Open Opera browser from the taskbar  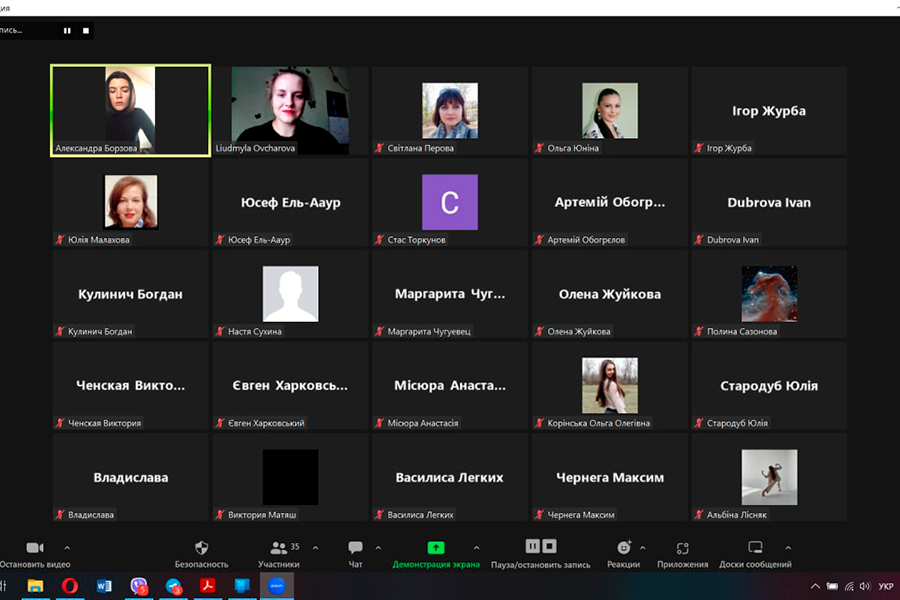point(69,586)
